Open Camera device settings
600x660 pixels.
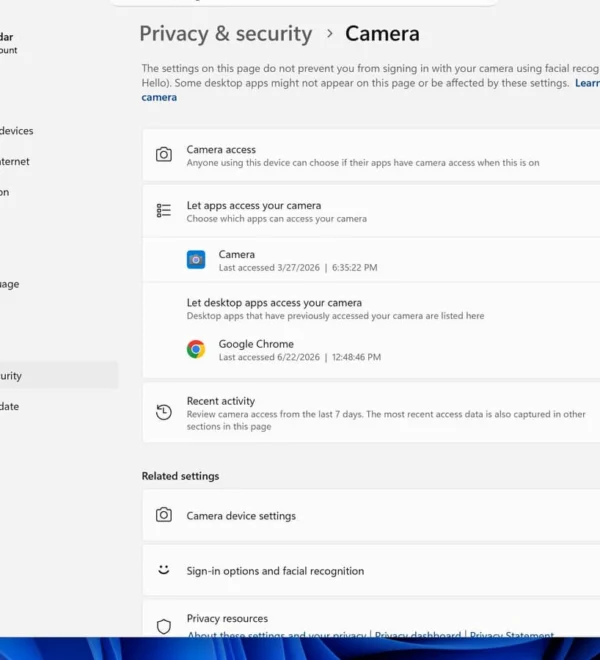tap(371, 515)
